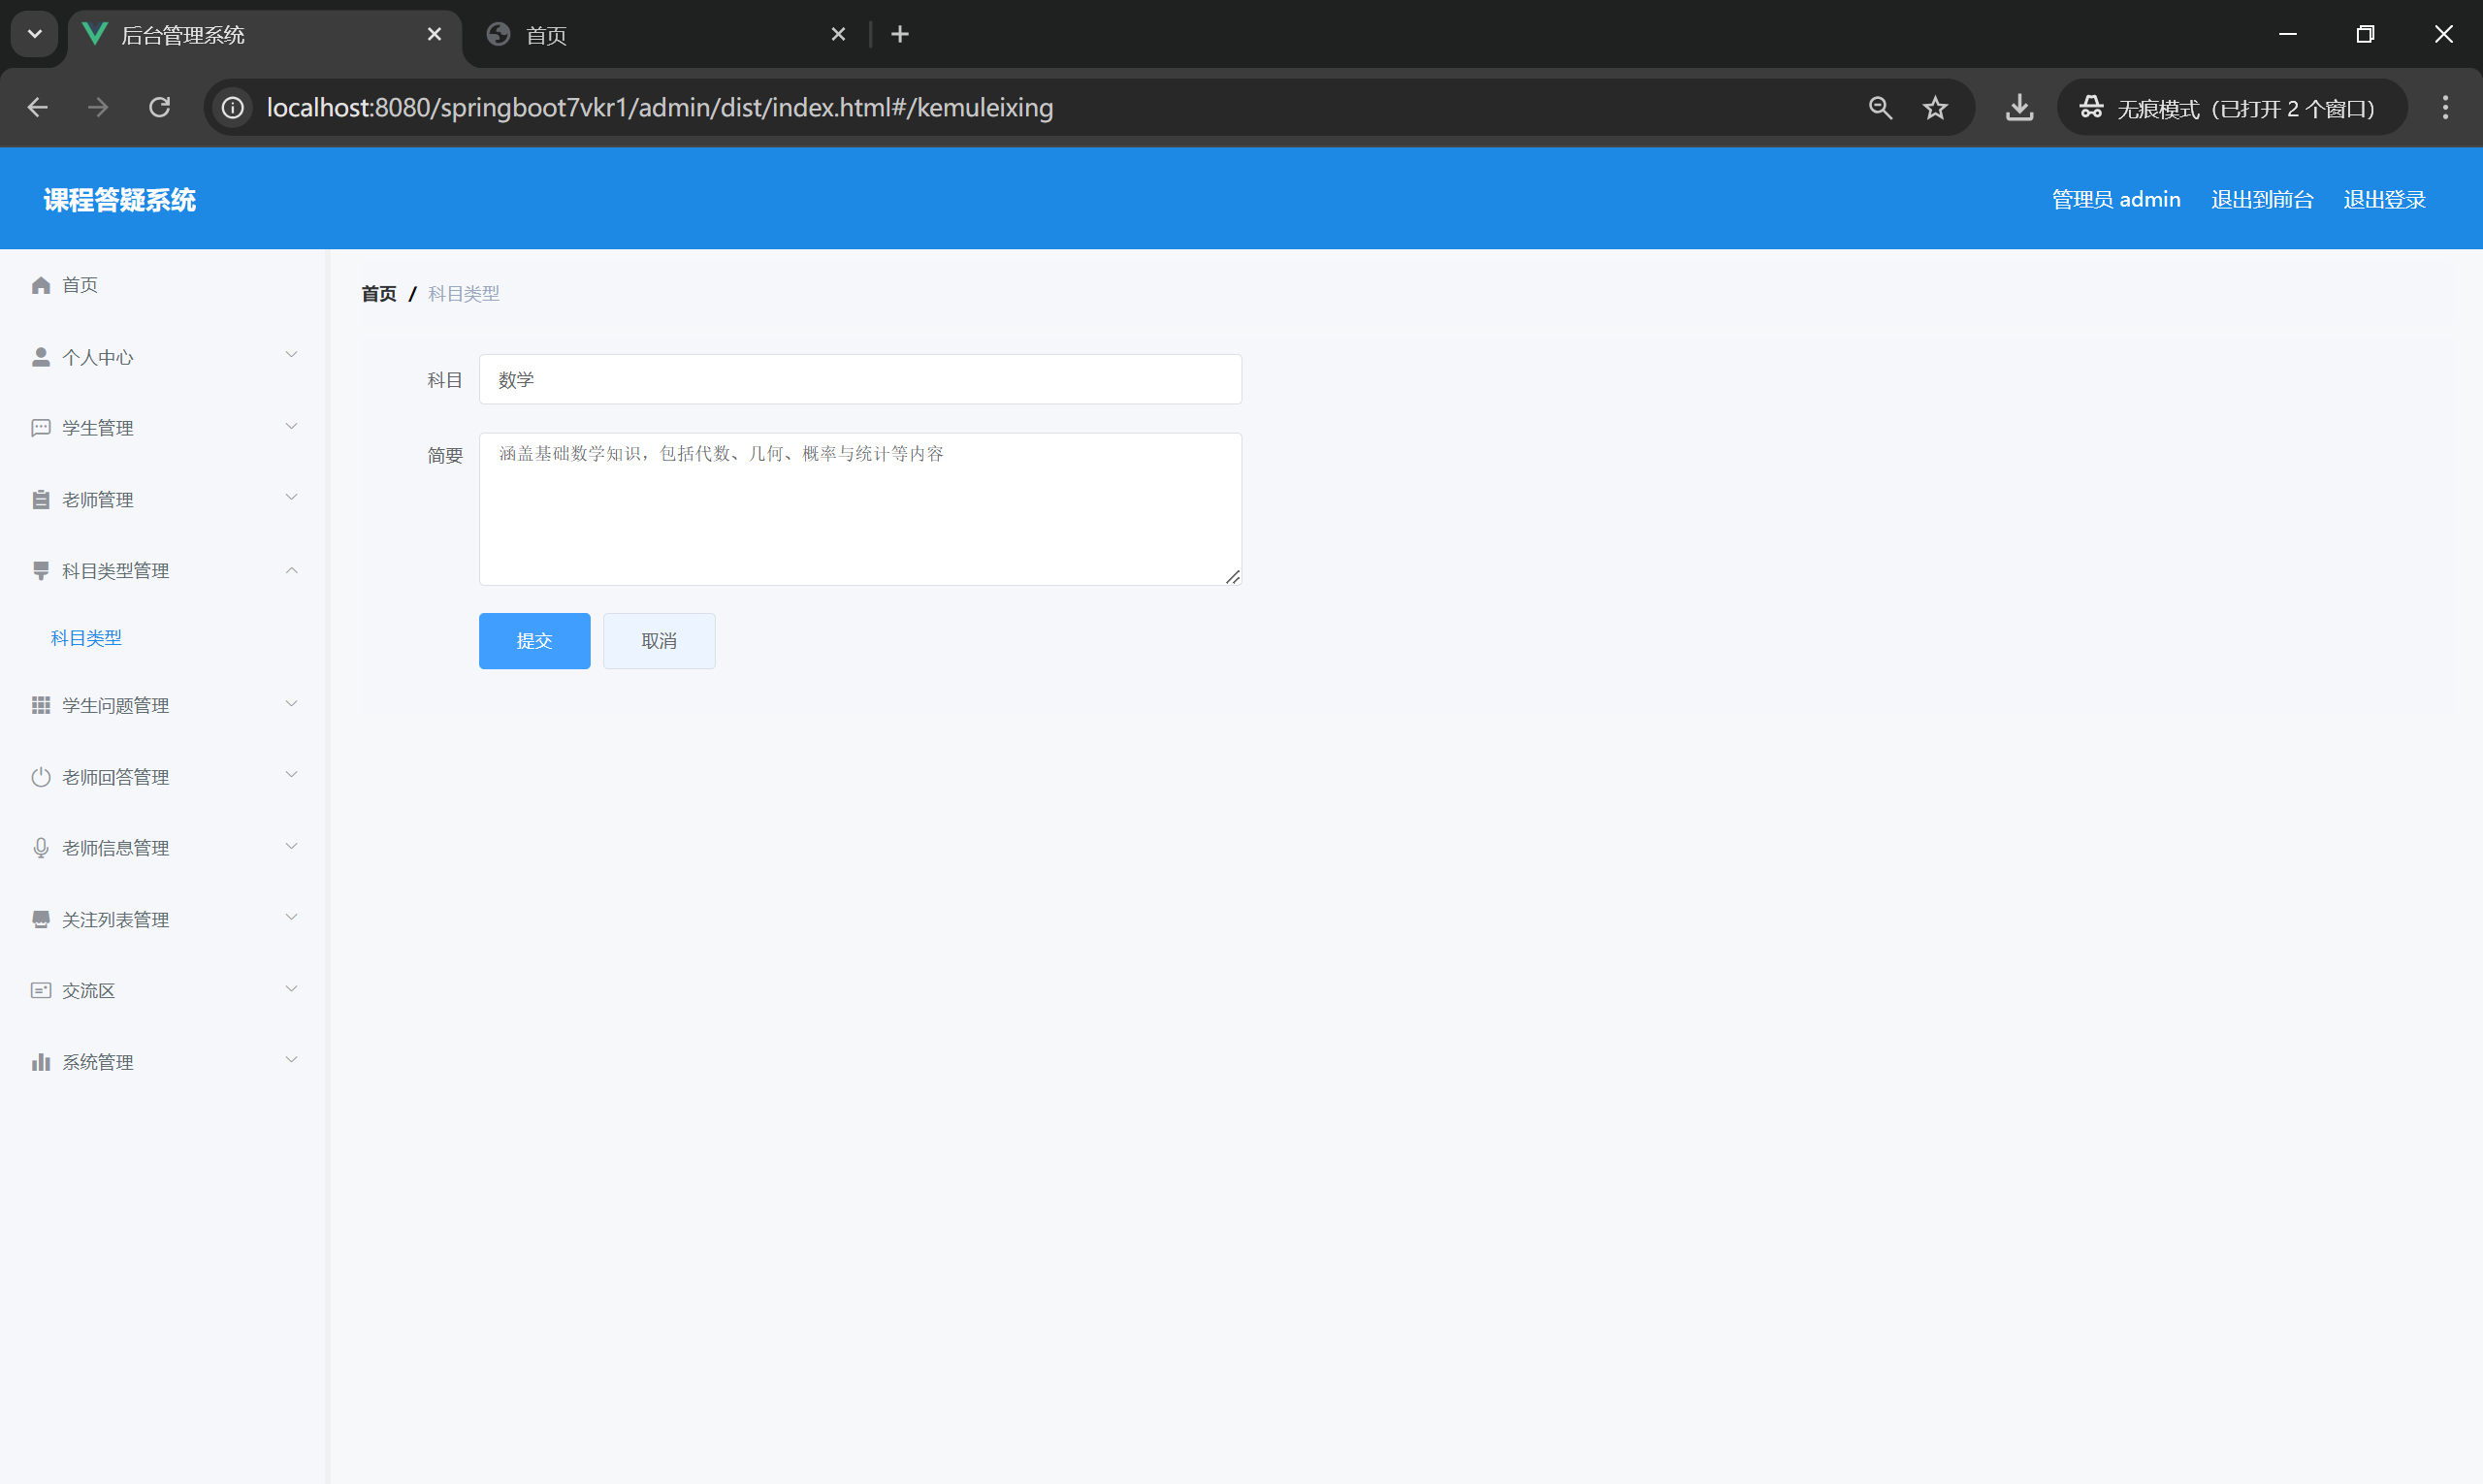This screenshot has width=2483, height=1484.
Task: Click the person icon beside 个人中心
Action: coord(41,357)
